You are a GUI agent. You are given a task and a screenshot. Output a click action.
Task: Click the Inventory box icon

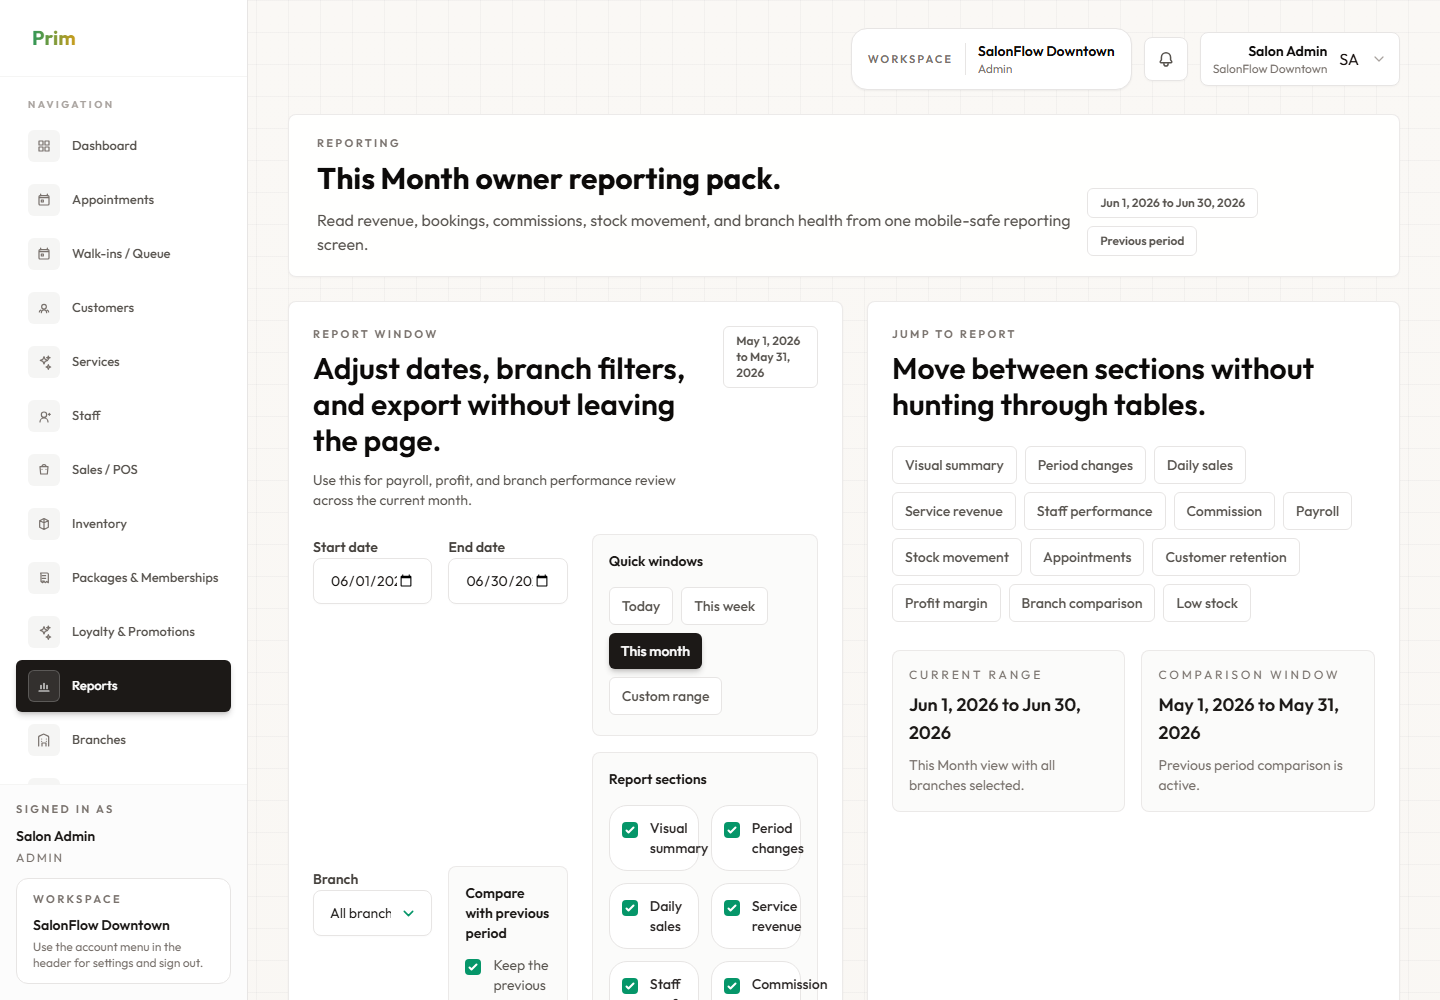point(44,524)
